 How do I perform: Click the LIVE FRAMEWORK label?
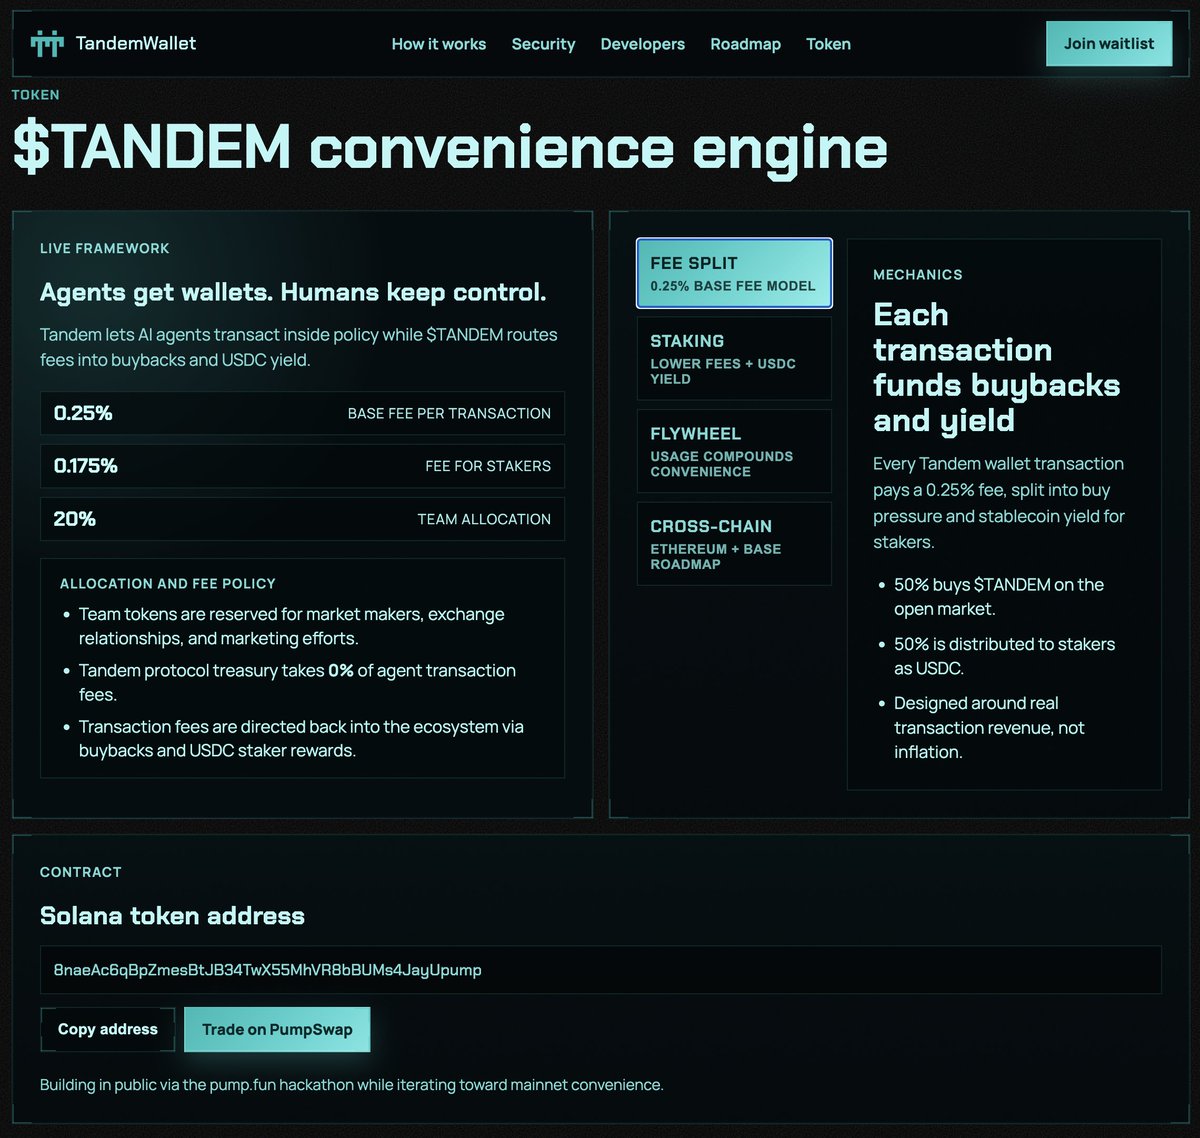click(x=105, y=248)
